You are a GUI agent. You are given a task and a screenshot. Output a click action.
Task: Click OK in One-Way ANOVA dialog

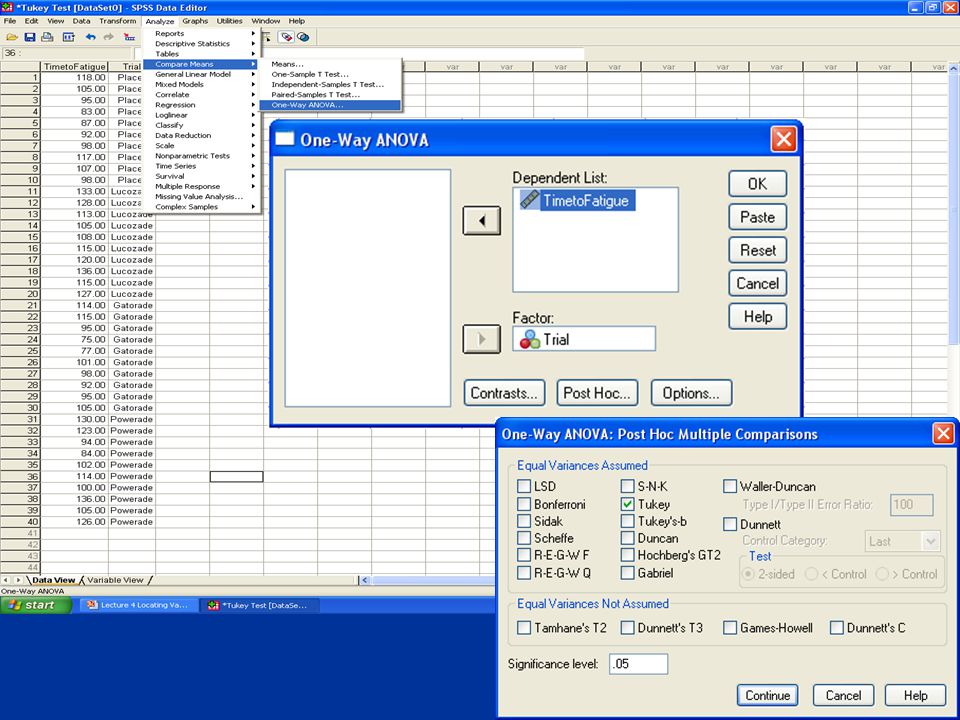(x=757, y=184)
